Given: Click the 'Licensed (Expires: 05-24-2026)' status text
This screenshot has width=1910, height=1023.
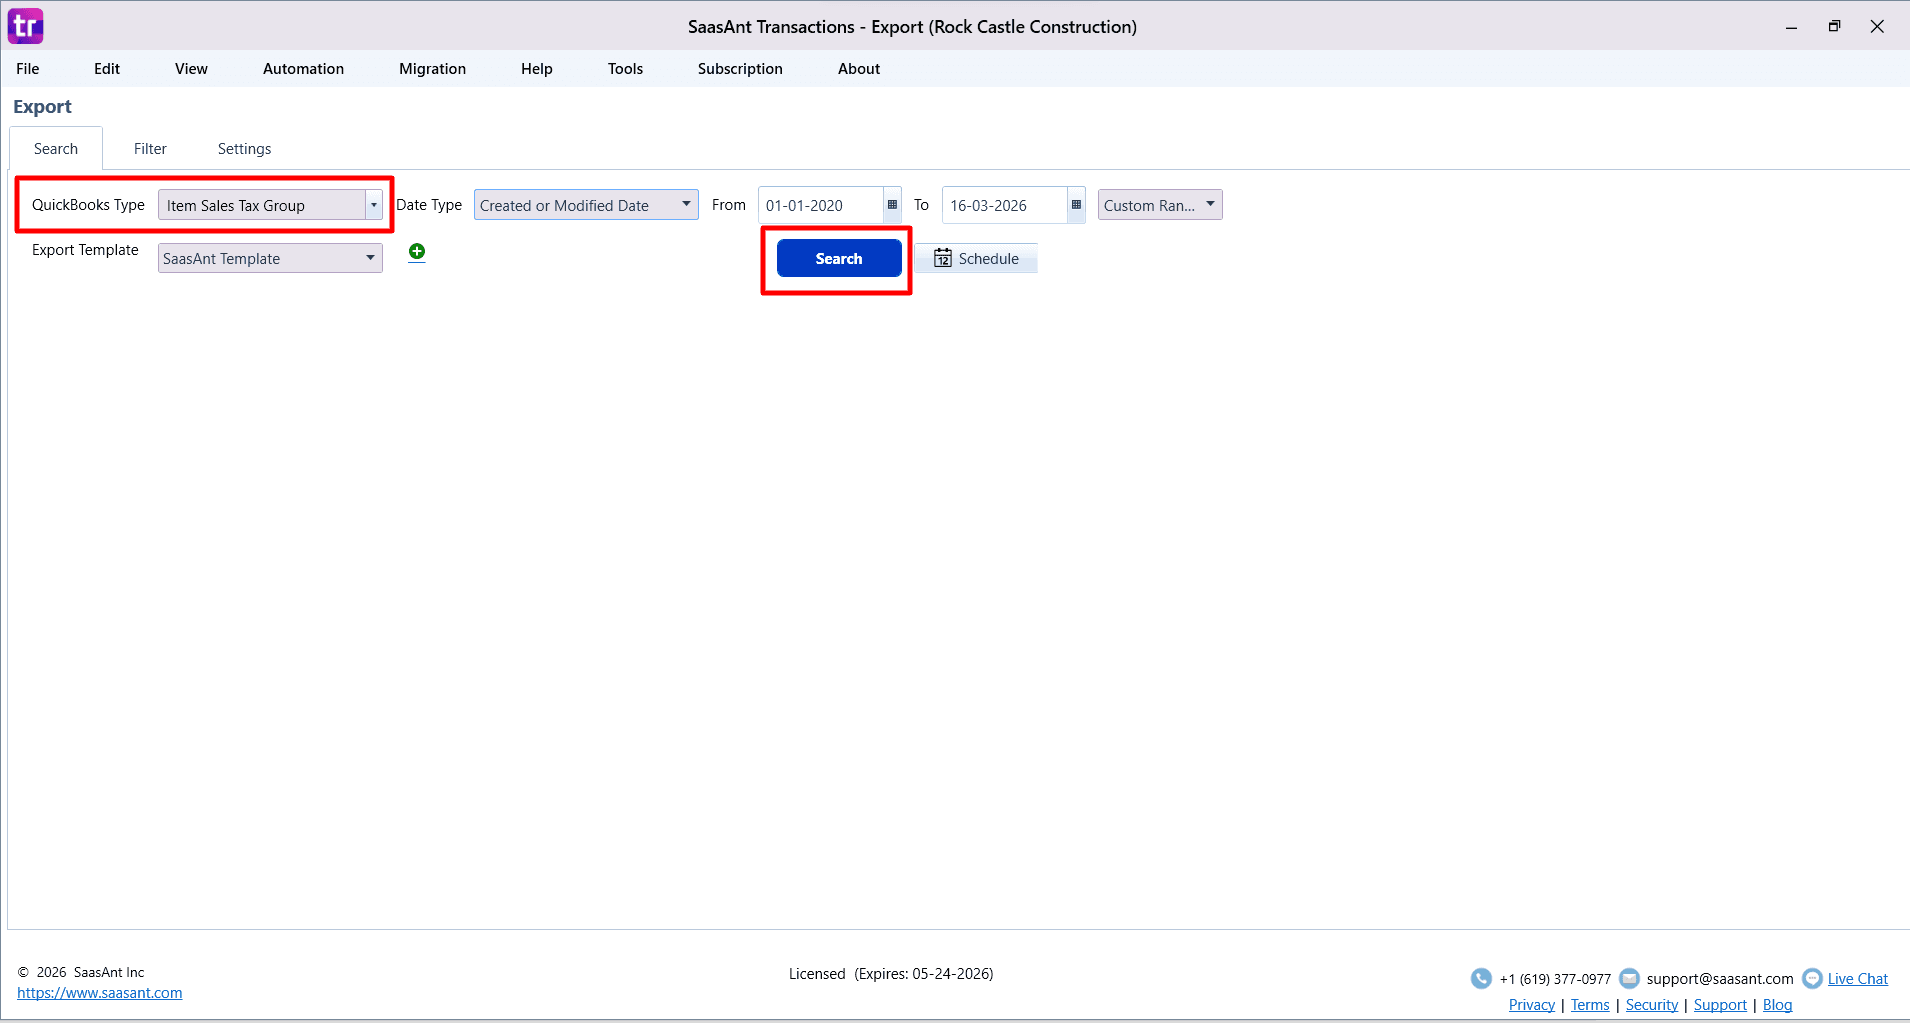Looking at the screenshot, I should click(x=891, y=974).
